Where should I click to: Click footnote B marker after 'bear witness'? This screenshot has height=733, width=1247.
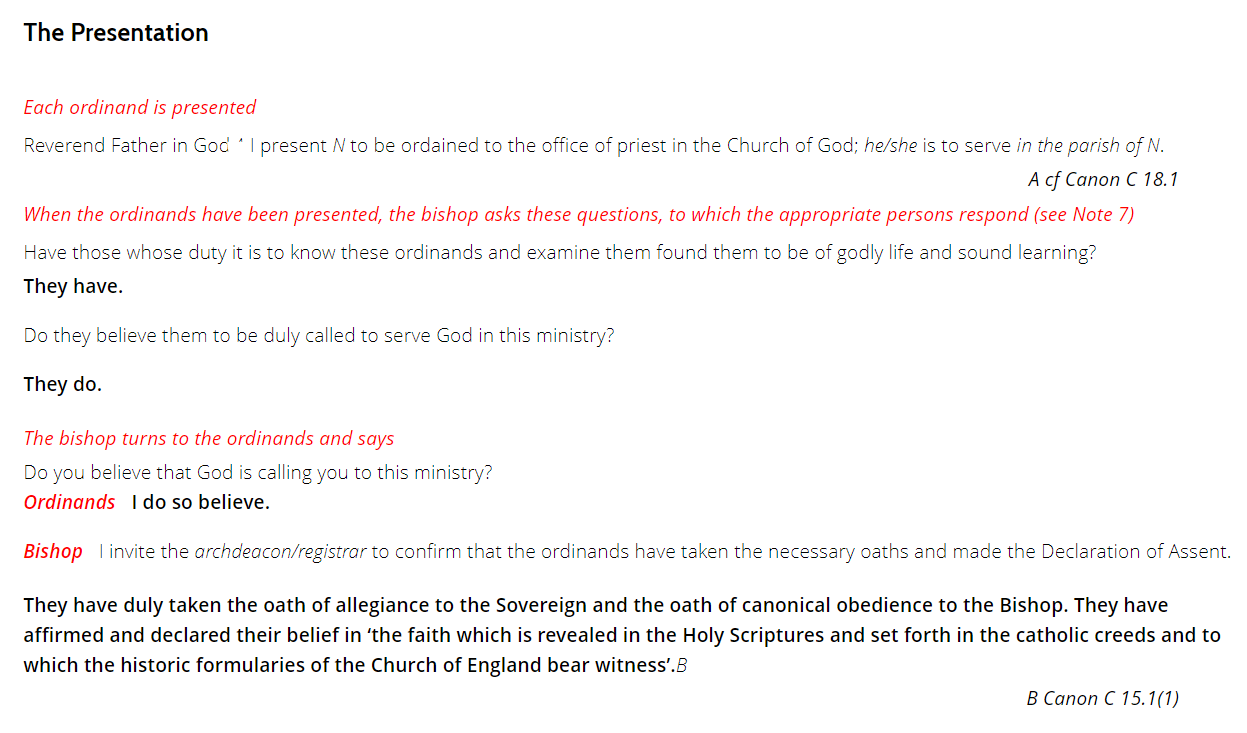682,666
